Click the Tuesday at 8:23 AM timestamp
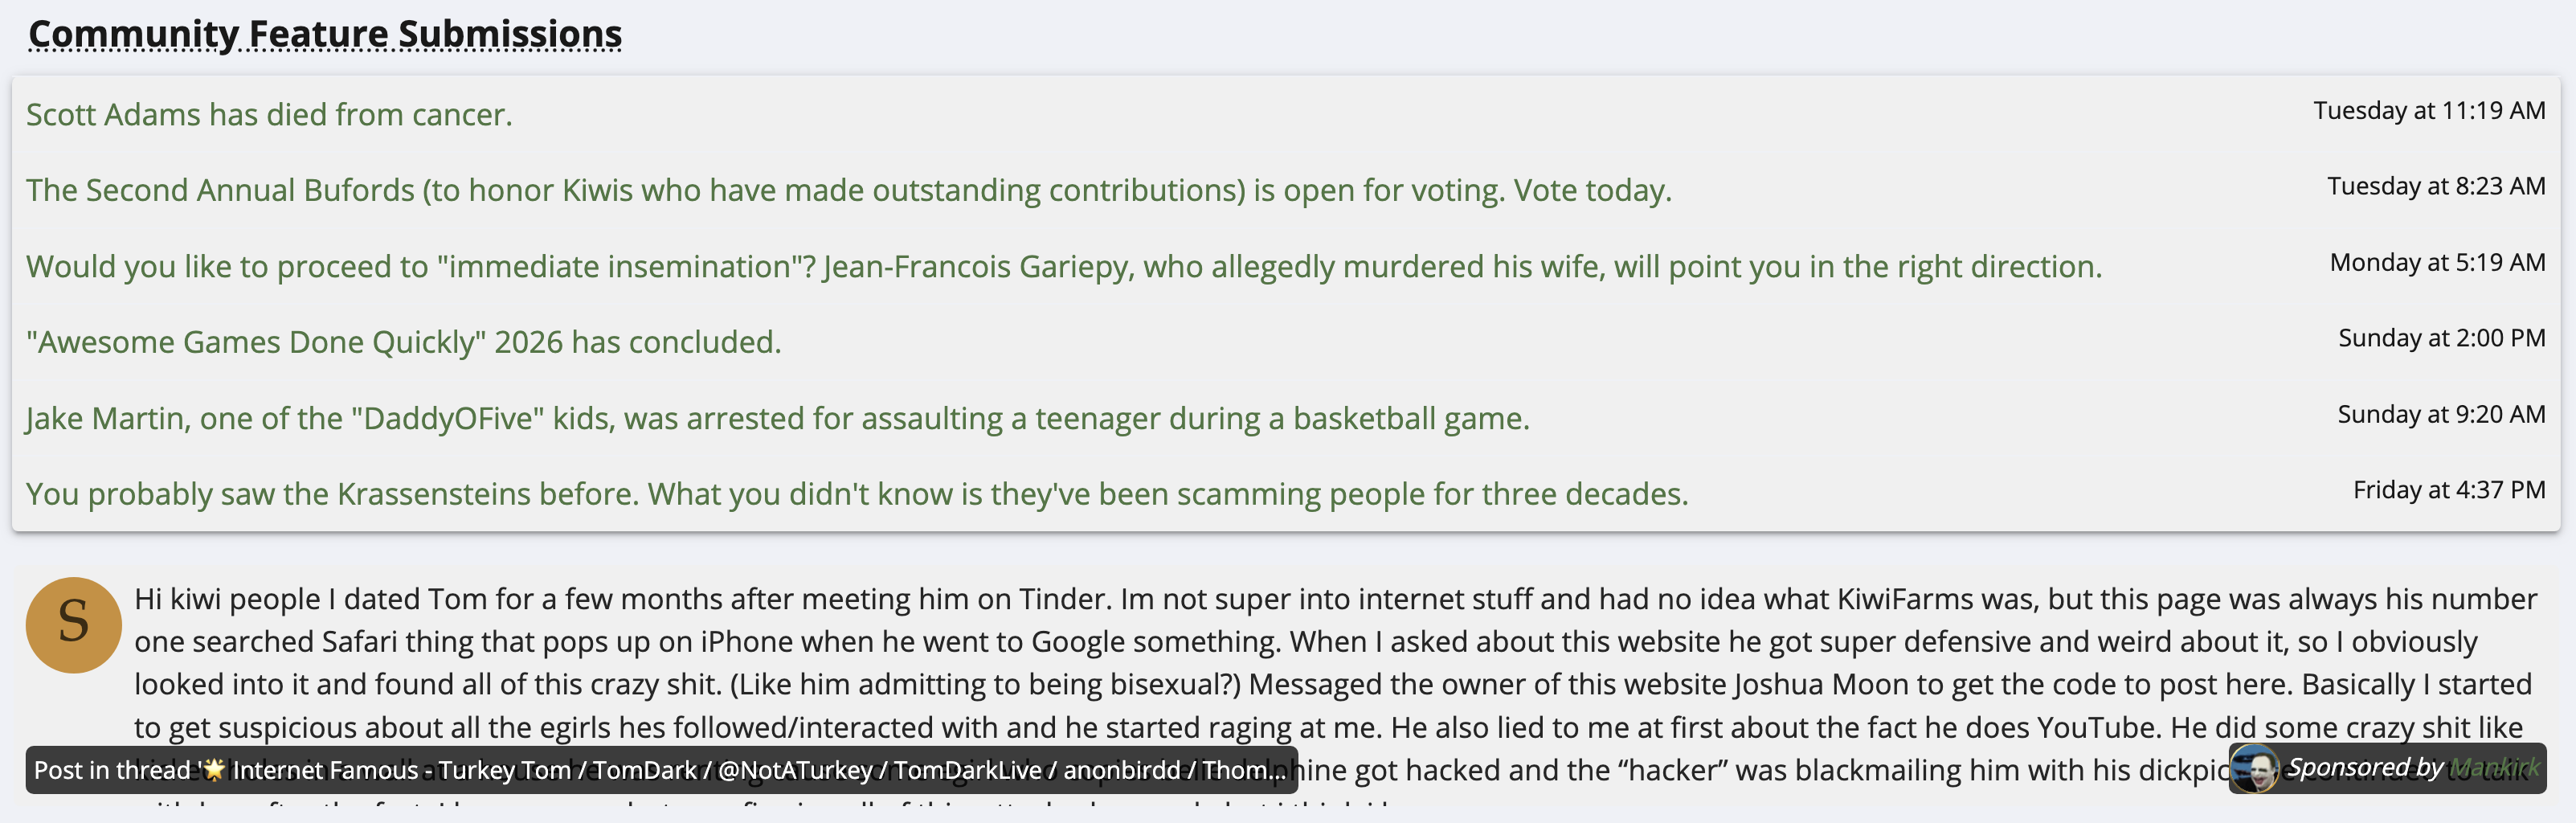2576x823 pixels. 2435,187
